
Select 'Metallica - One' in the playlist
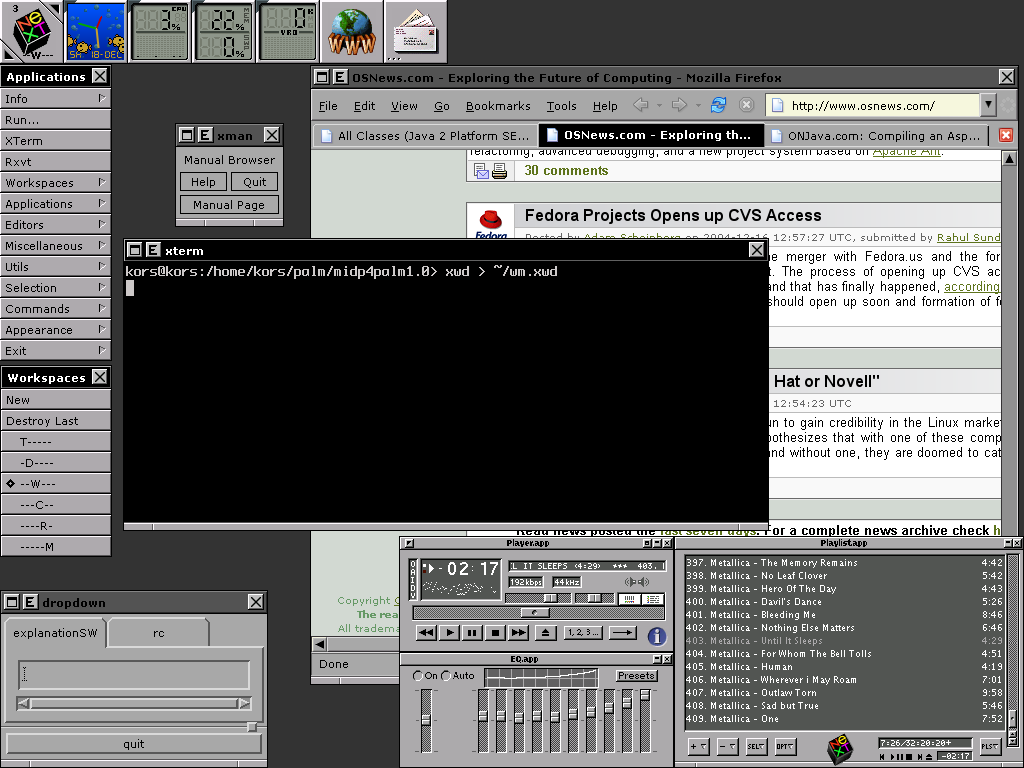[843, 718]
